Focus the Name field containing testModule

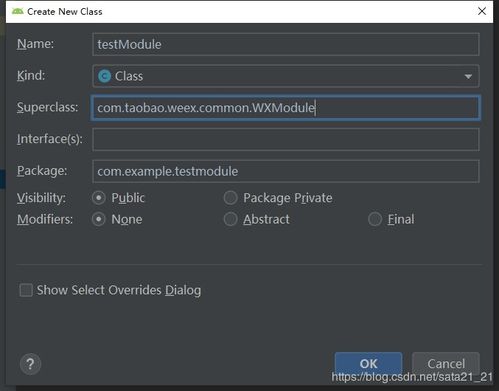(x=286, y=44)
